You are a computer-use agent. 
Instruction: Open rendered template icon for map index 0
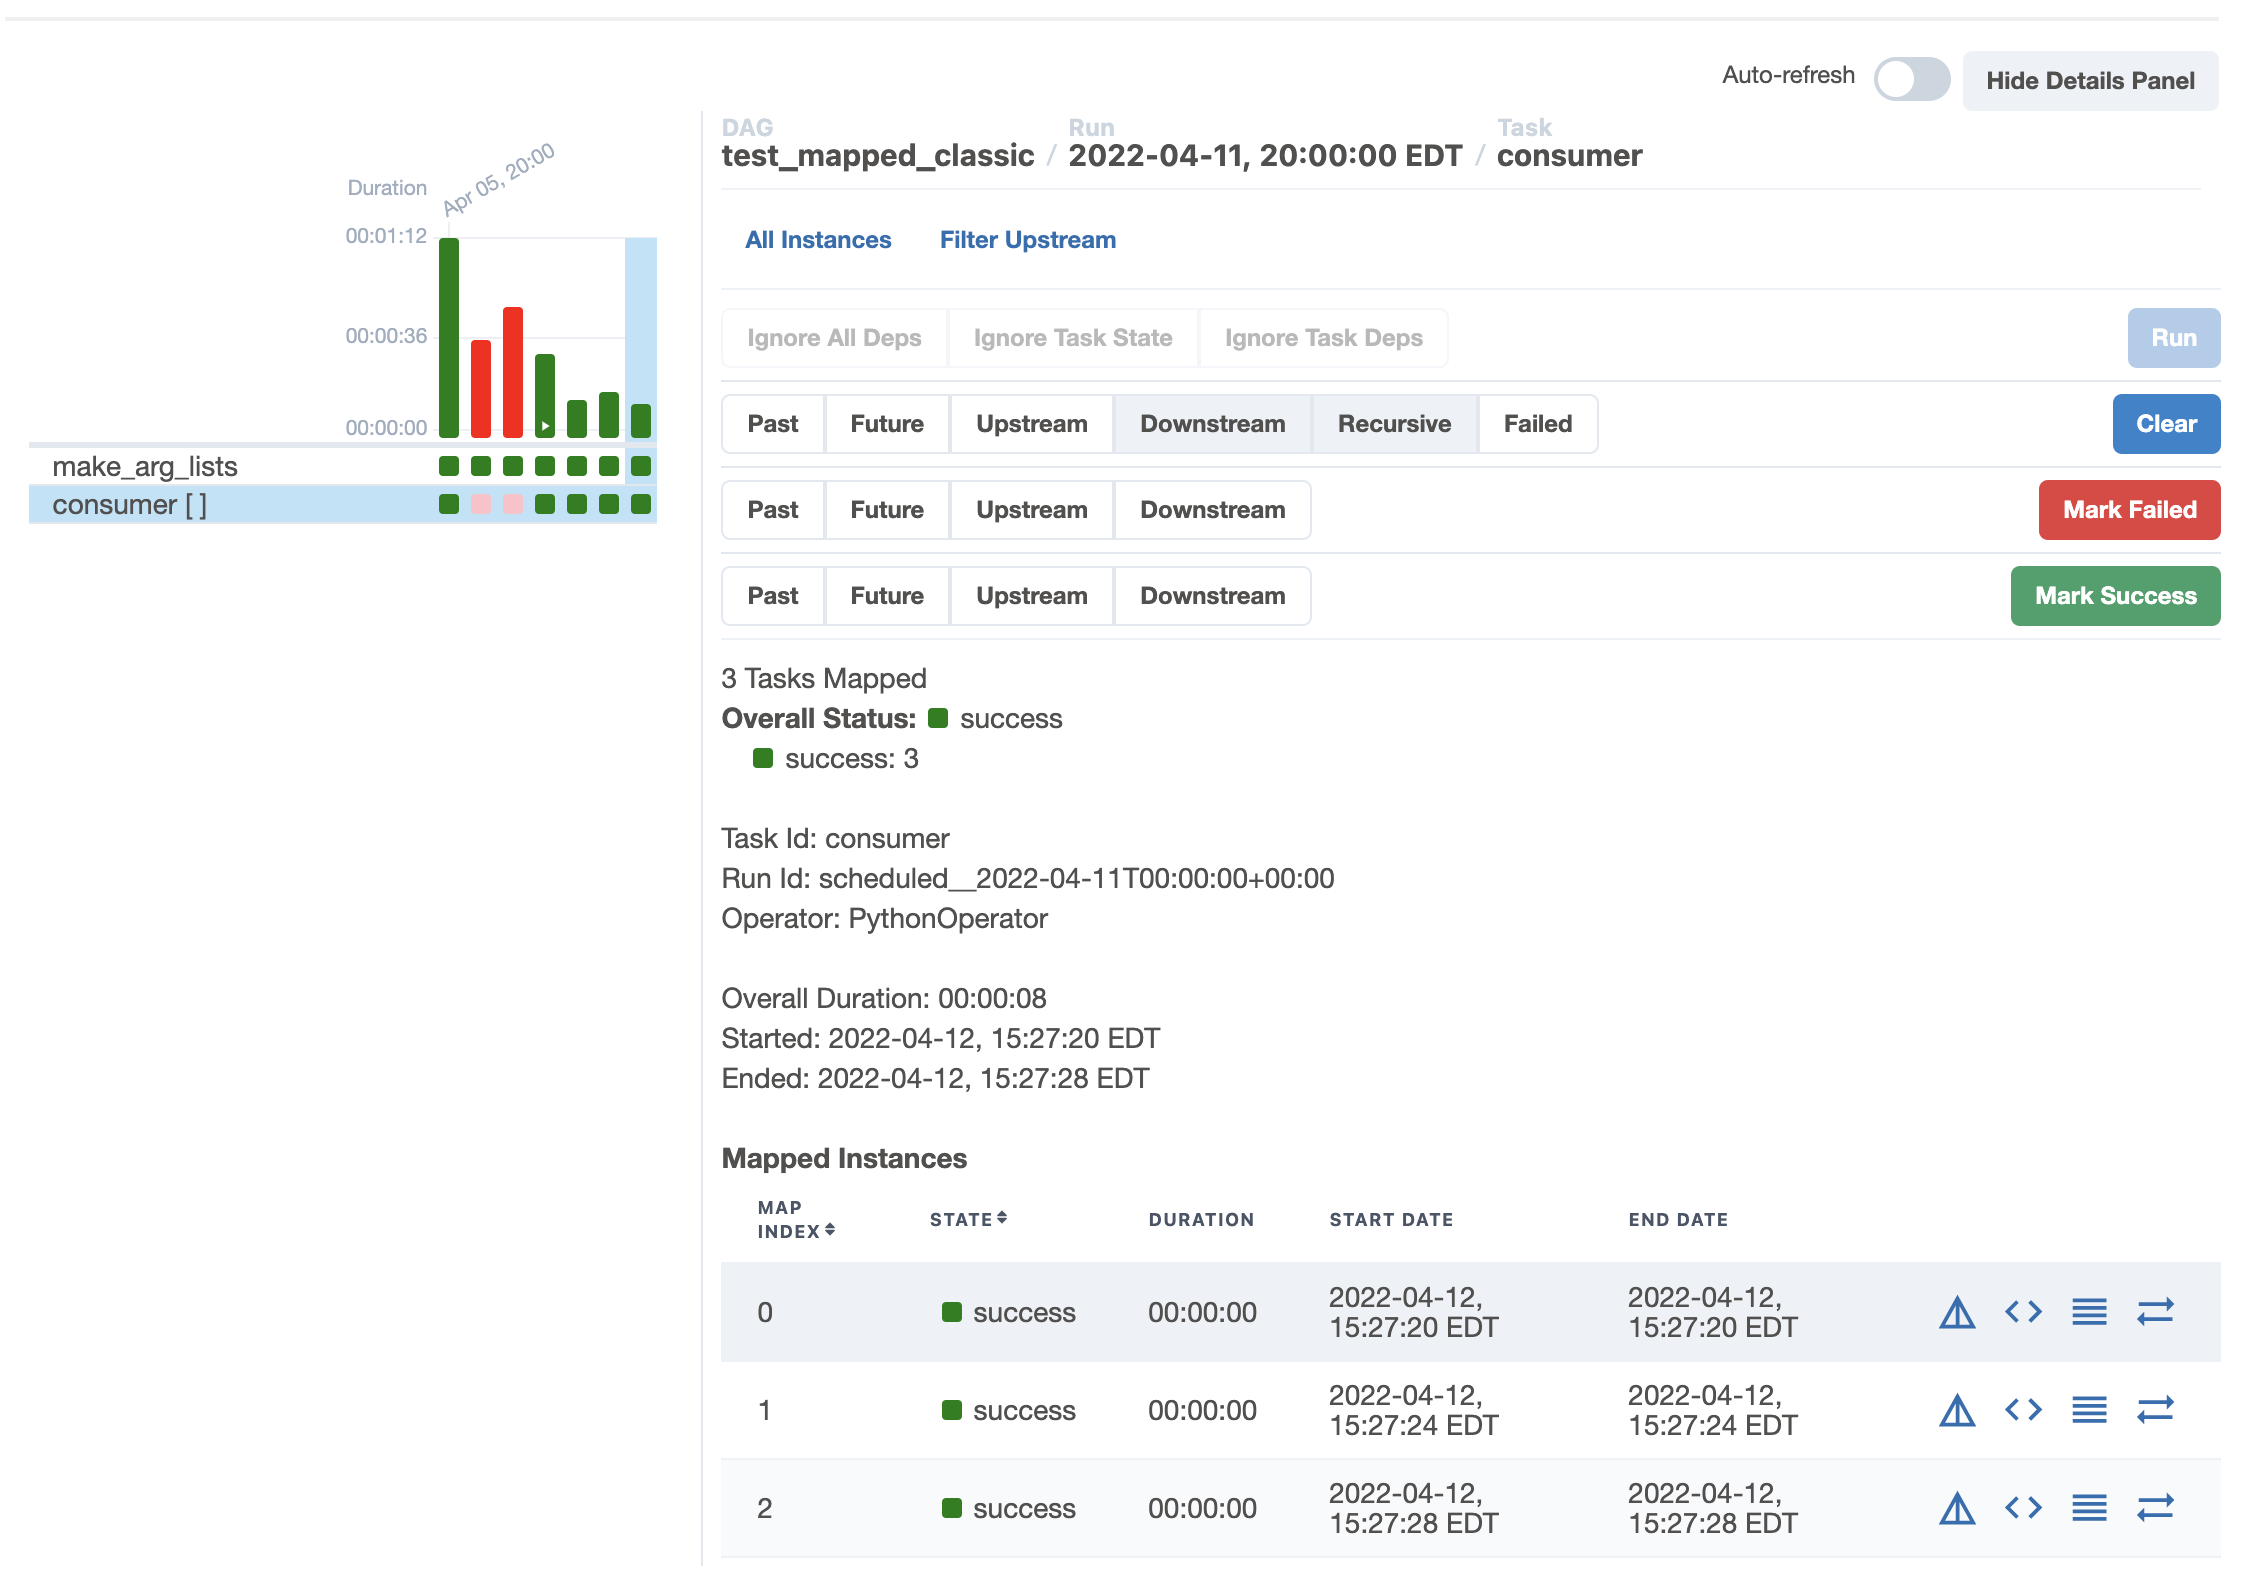pyautogui.click(x=2023, y=1312)
